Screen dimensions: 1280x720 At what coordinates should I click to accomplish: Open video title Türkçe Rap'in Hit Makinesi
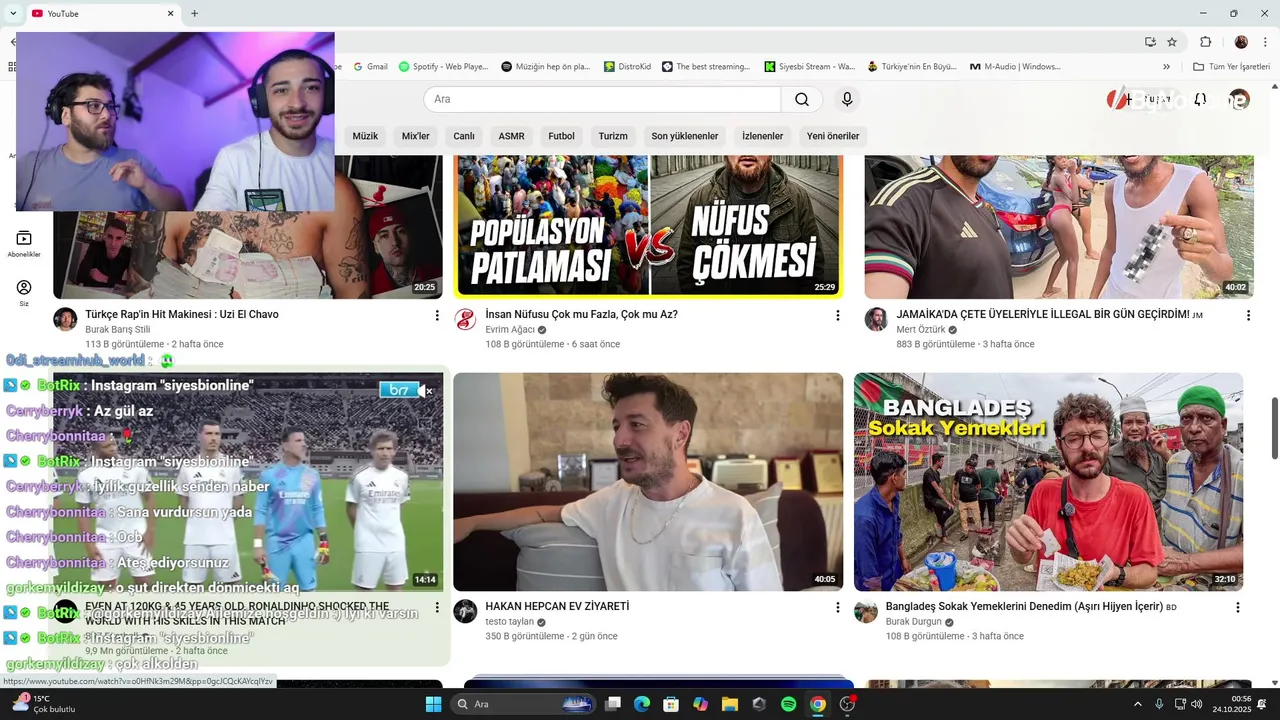182,315
